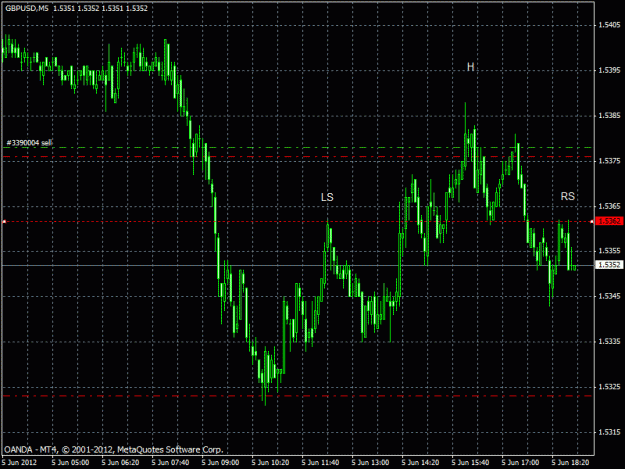625x469 pixels.
Task: Click the 5 Jun 2012 date label
Action: pyautogui.click(x=19, y=463)
